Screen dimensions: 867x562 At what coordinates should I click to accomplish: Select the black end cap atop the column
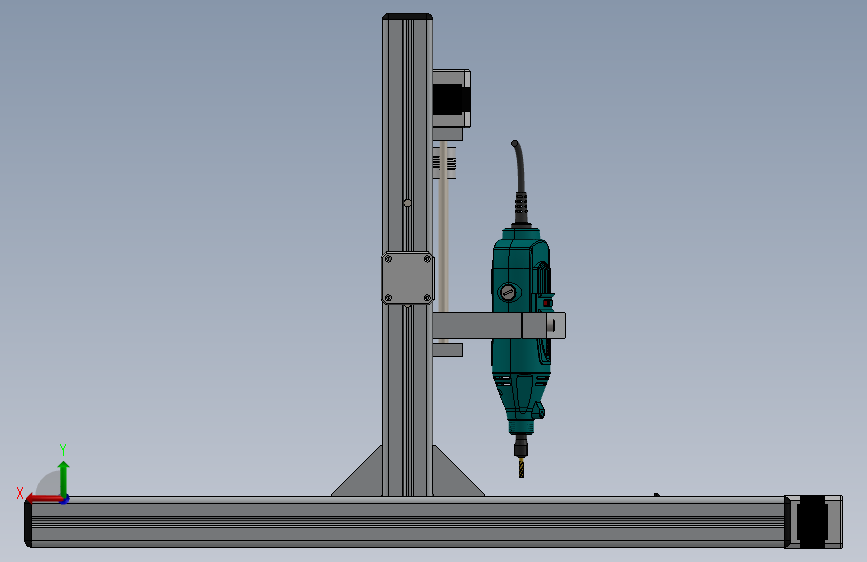(x=408, y=17)
